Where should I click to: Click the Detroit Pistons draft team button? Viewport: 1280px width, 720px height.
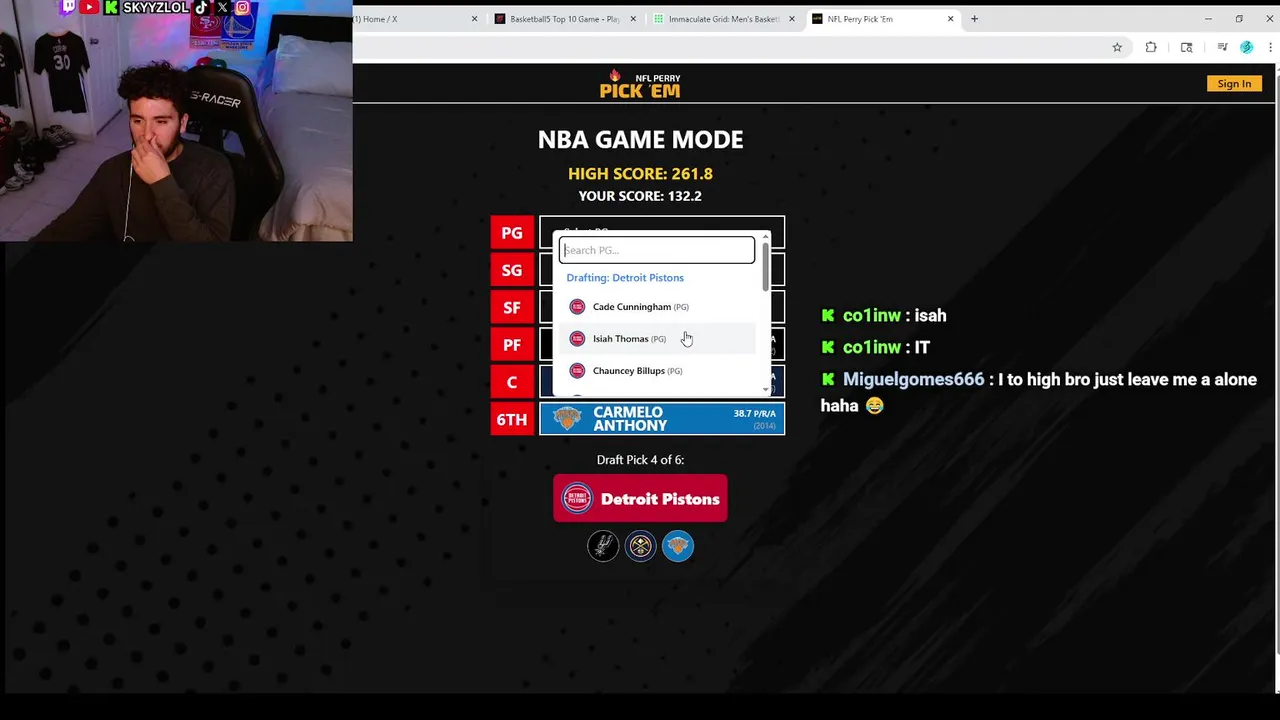[x=640, y=498]
